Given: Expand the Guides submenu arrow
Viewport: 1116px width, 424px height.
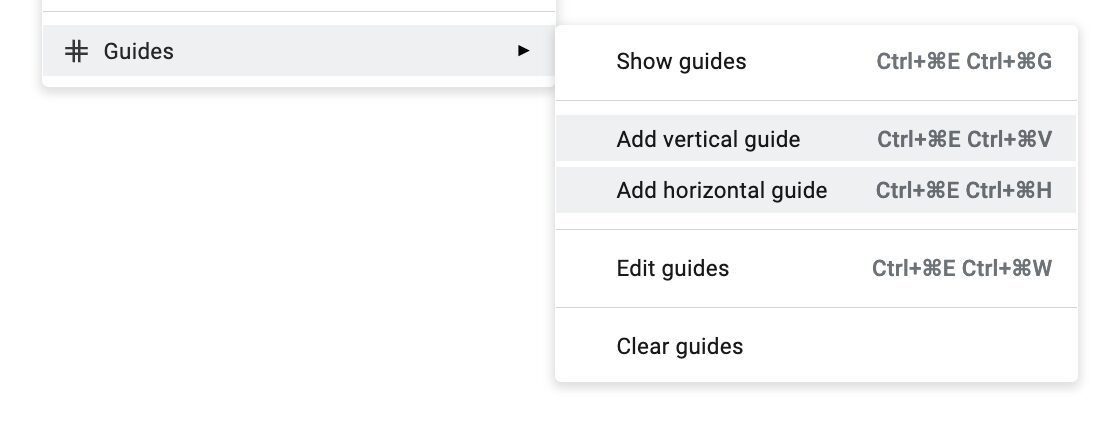Looking at the screenshot, I should [524, 51].
